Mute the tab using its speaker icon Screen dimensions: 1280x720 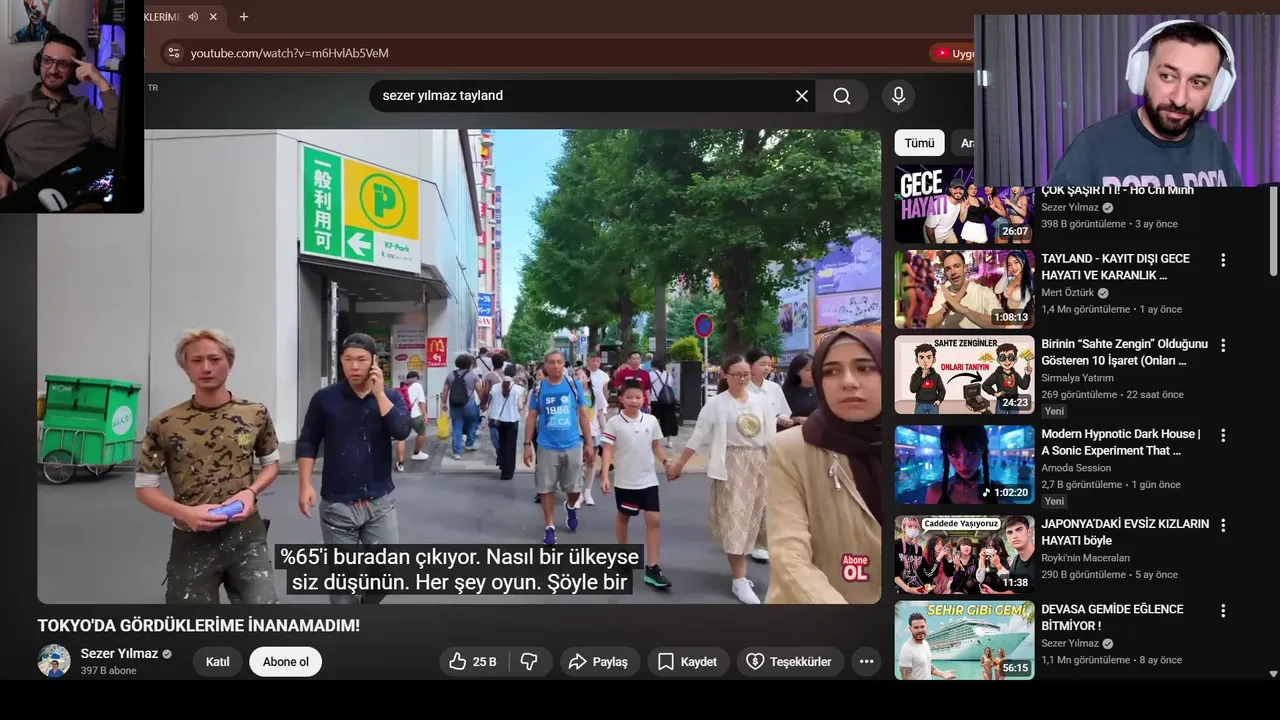(x=193, y=17)
